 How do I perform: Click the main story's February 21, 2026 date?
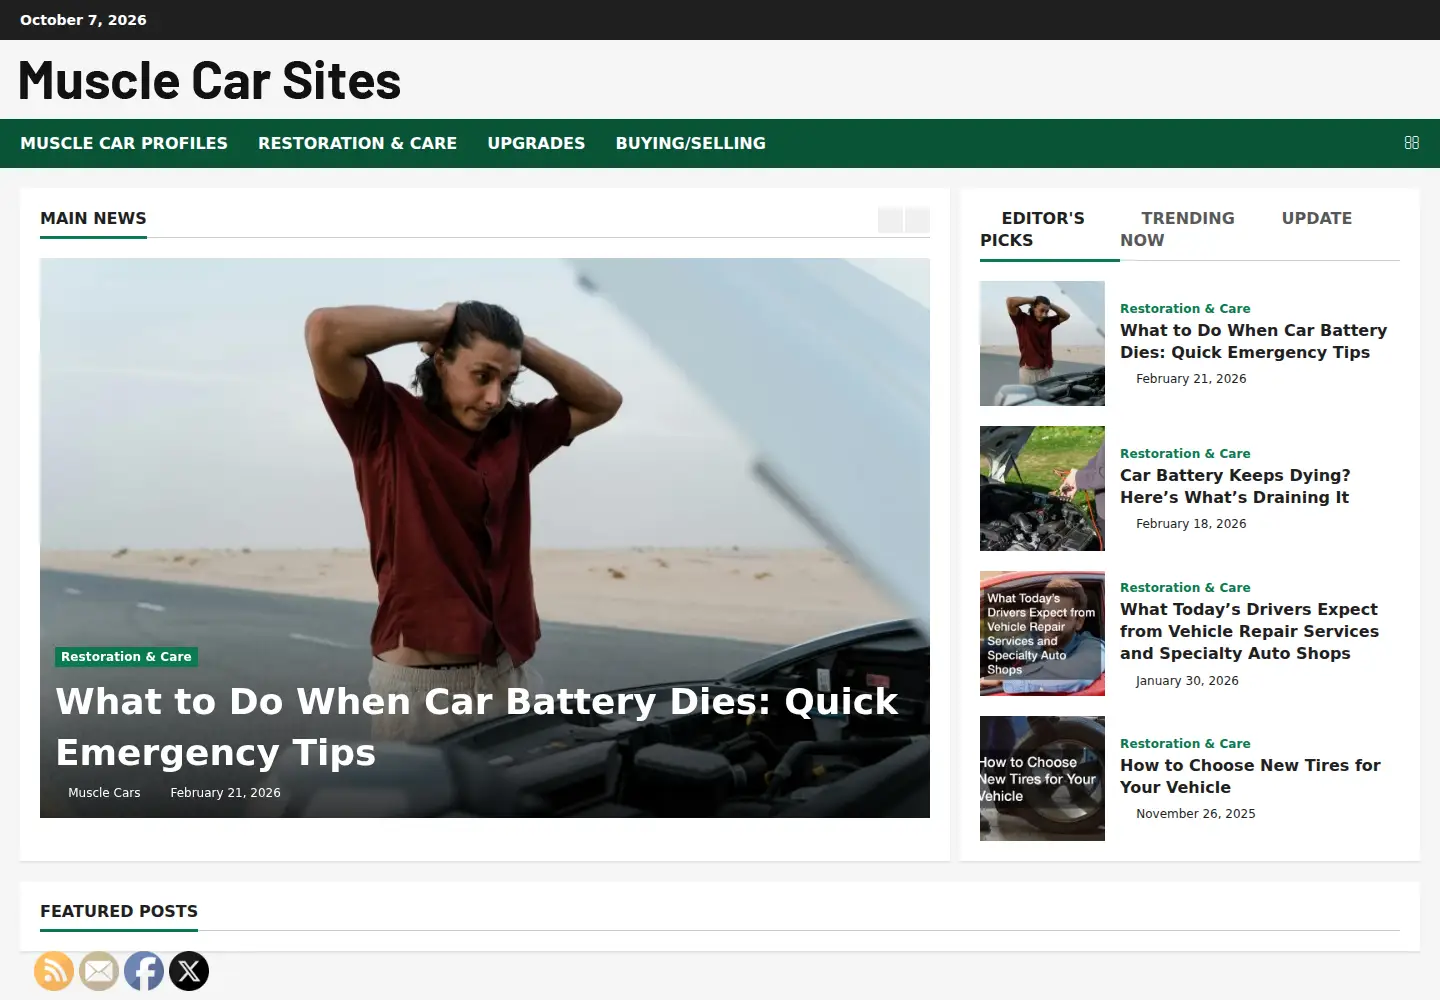tap(225, 793)
